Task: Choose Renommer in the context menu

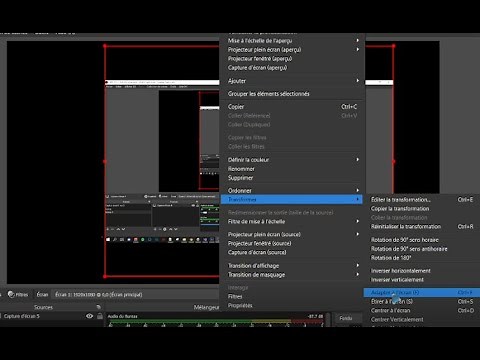Action: coord(292,169)
